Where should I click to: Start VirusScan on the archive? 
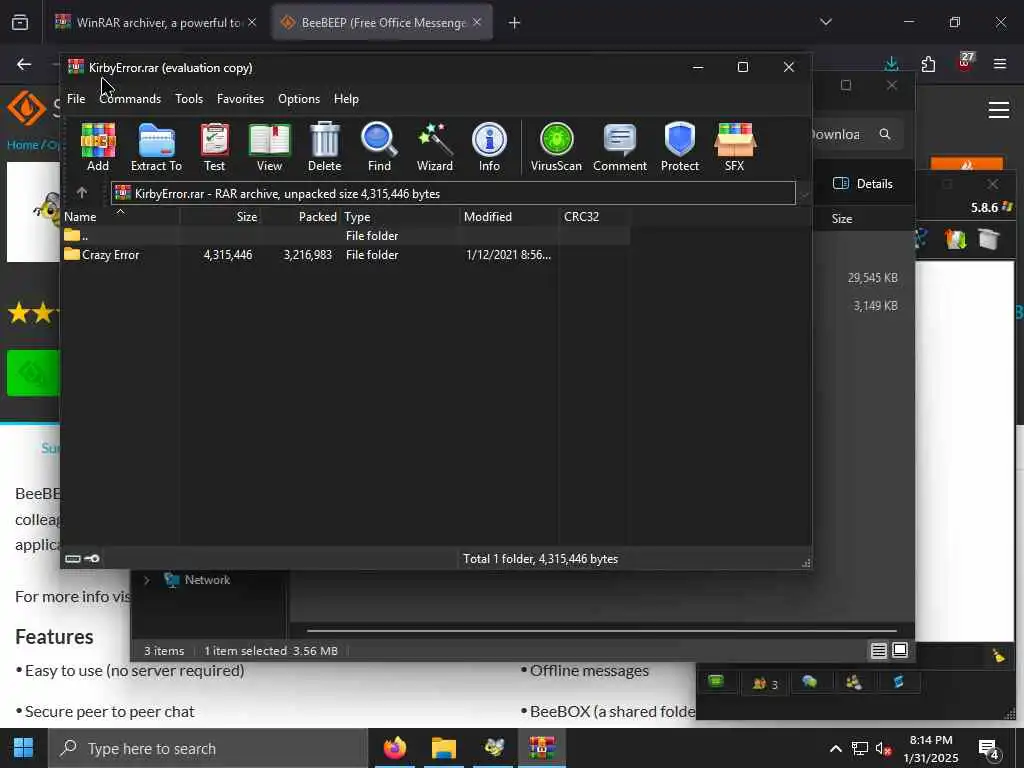click(556, 147)
